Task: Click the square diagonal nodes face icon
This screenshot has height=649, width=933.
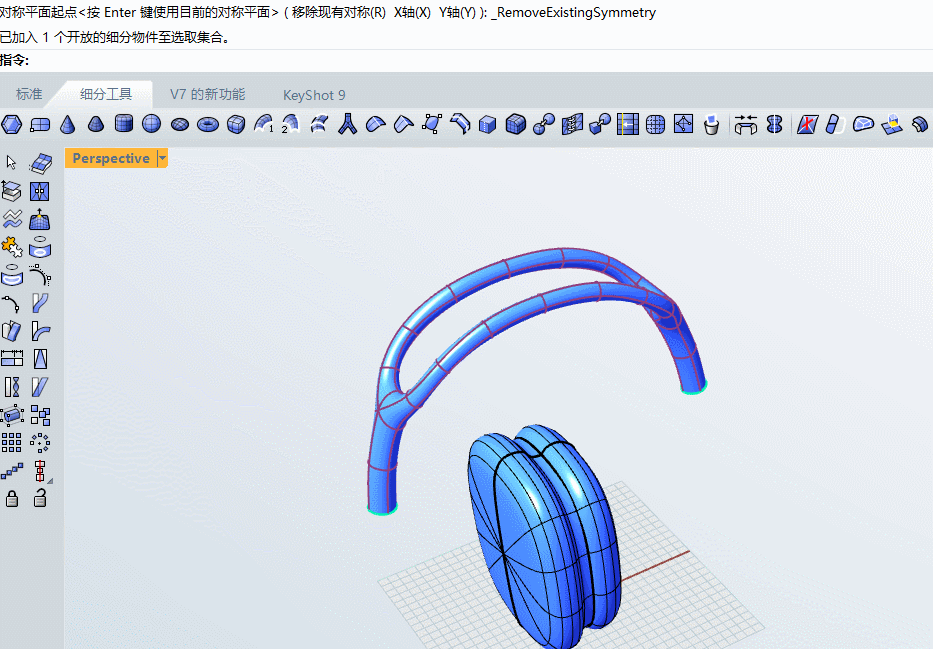Action: click(683, 124)
